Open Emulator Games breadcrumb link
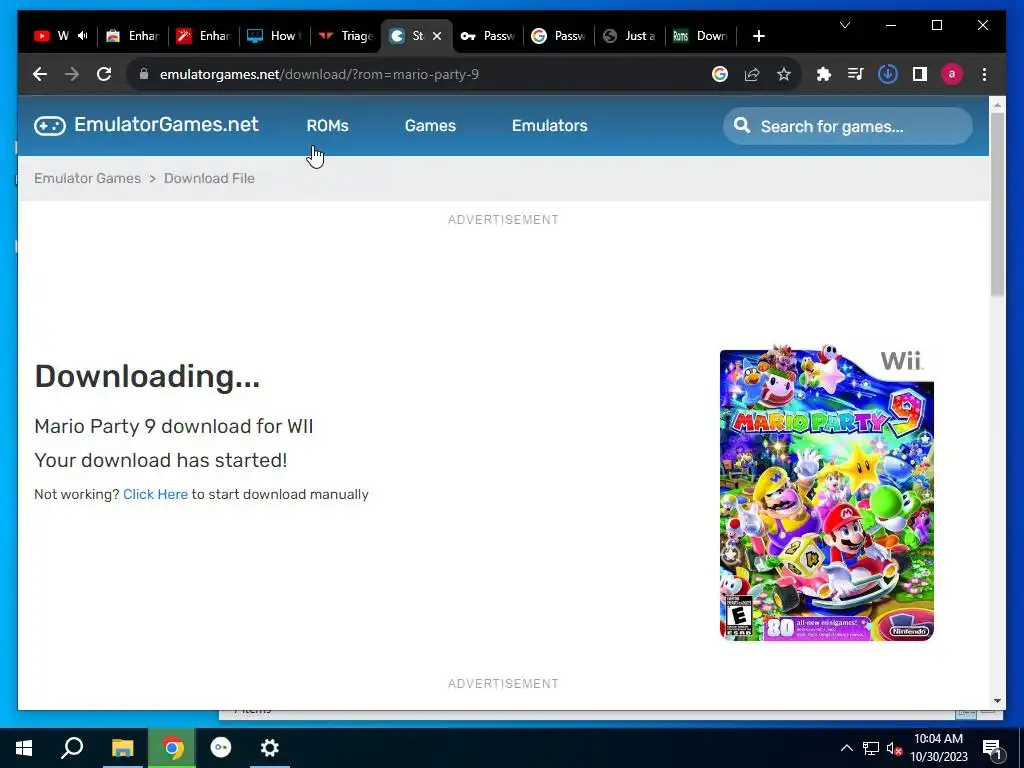1024x768 pixels. (x=87, y=178)
